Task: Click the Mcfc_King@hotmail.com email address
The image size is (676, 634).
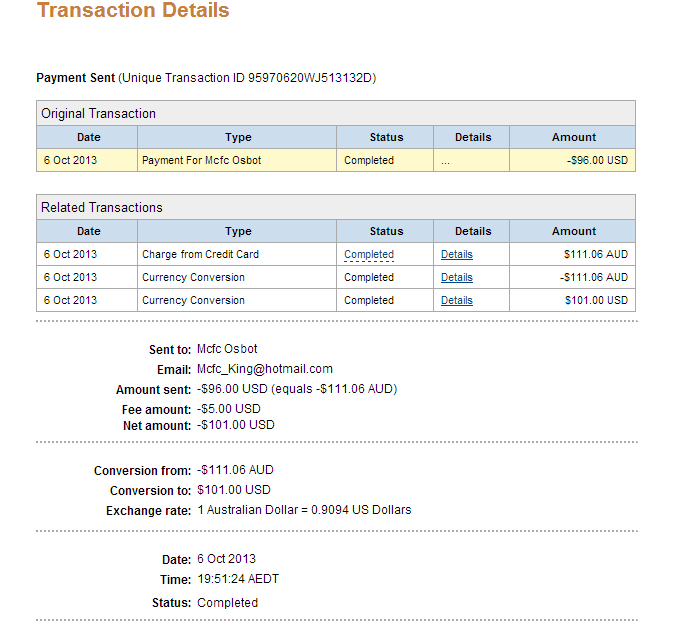Action: click(265, 369)
